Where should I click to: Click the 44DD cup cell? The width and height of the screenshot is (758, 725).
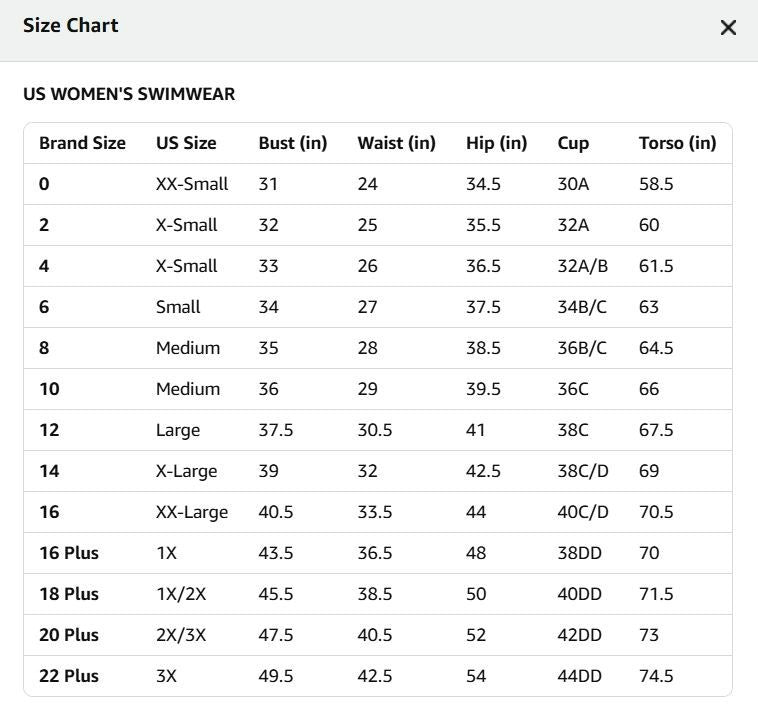tap(580, 676)
